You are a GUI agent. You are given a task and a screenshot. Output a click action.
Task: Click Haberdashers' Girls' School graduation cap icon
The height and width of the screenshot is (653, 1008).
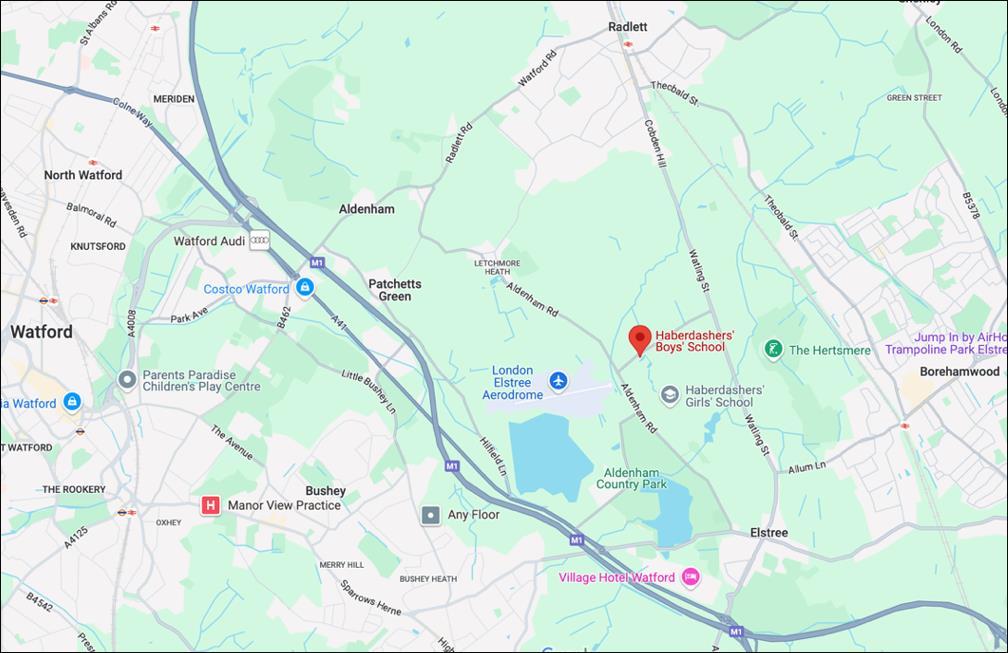(x=669, y=395)
